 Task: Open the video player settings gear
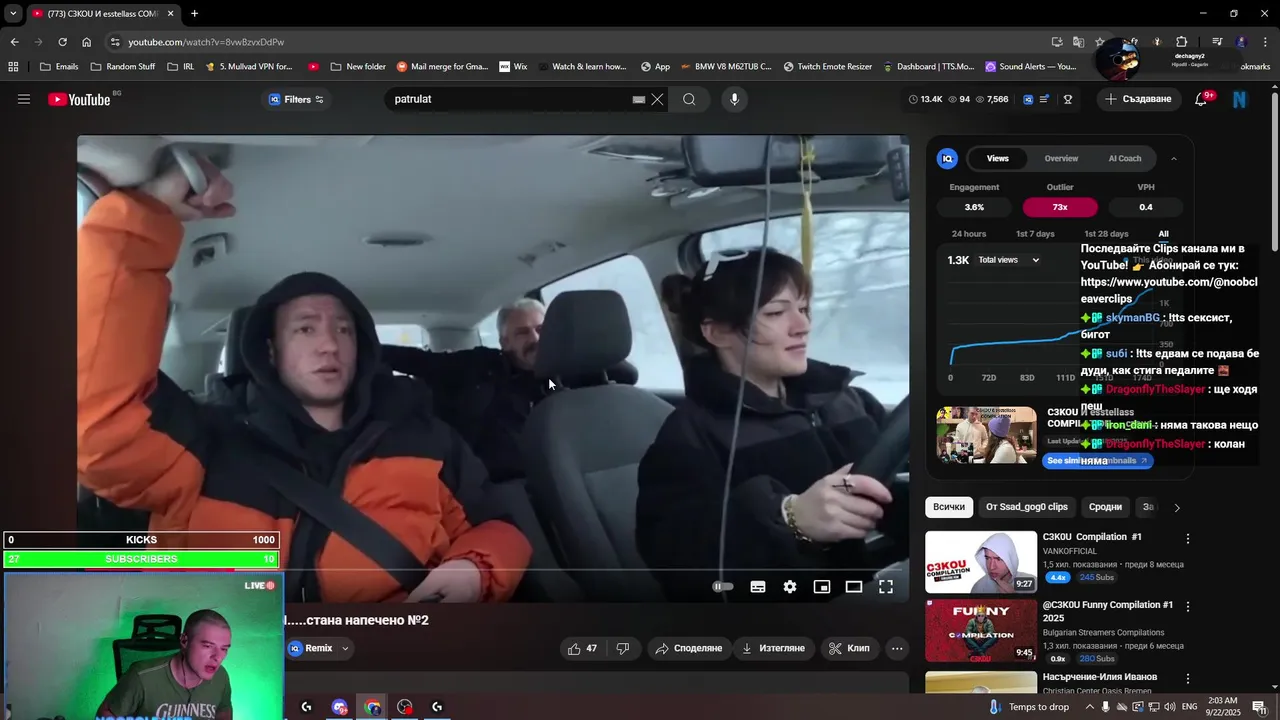coord(790,587)
